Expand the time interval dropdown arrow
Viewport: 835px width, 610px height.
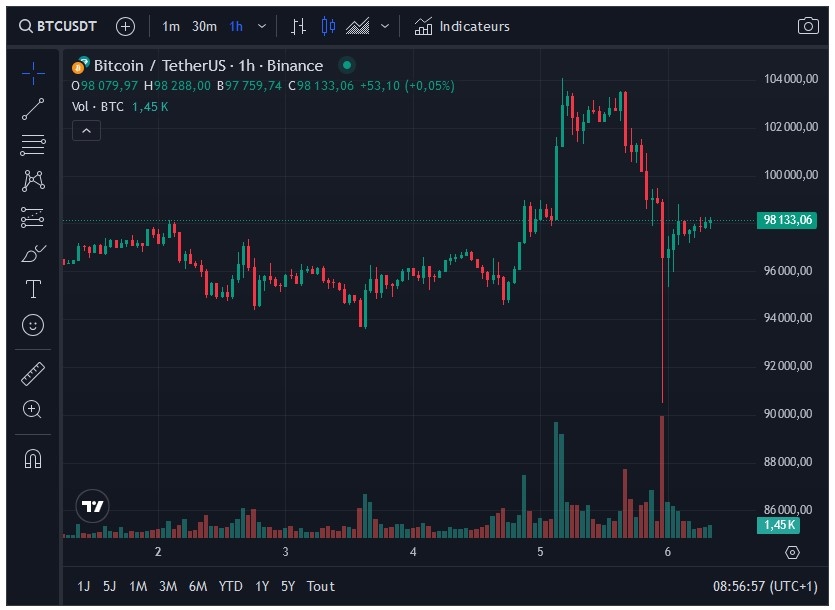point(262,26)
